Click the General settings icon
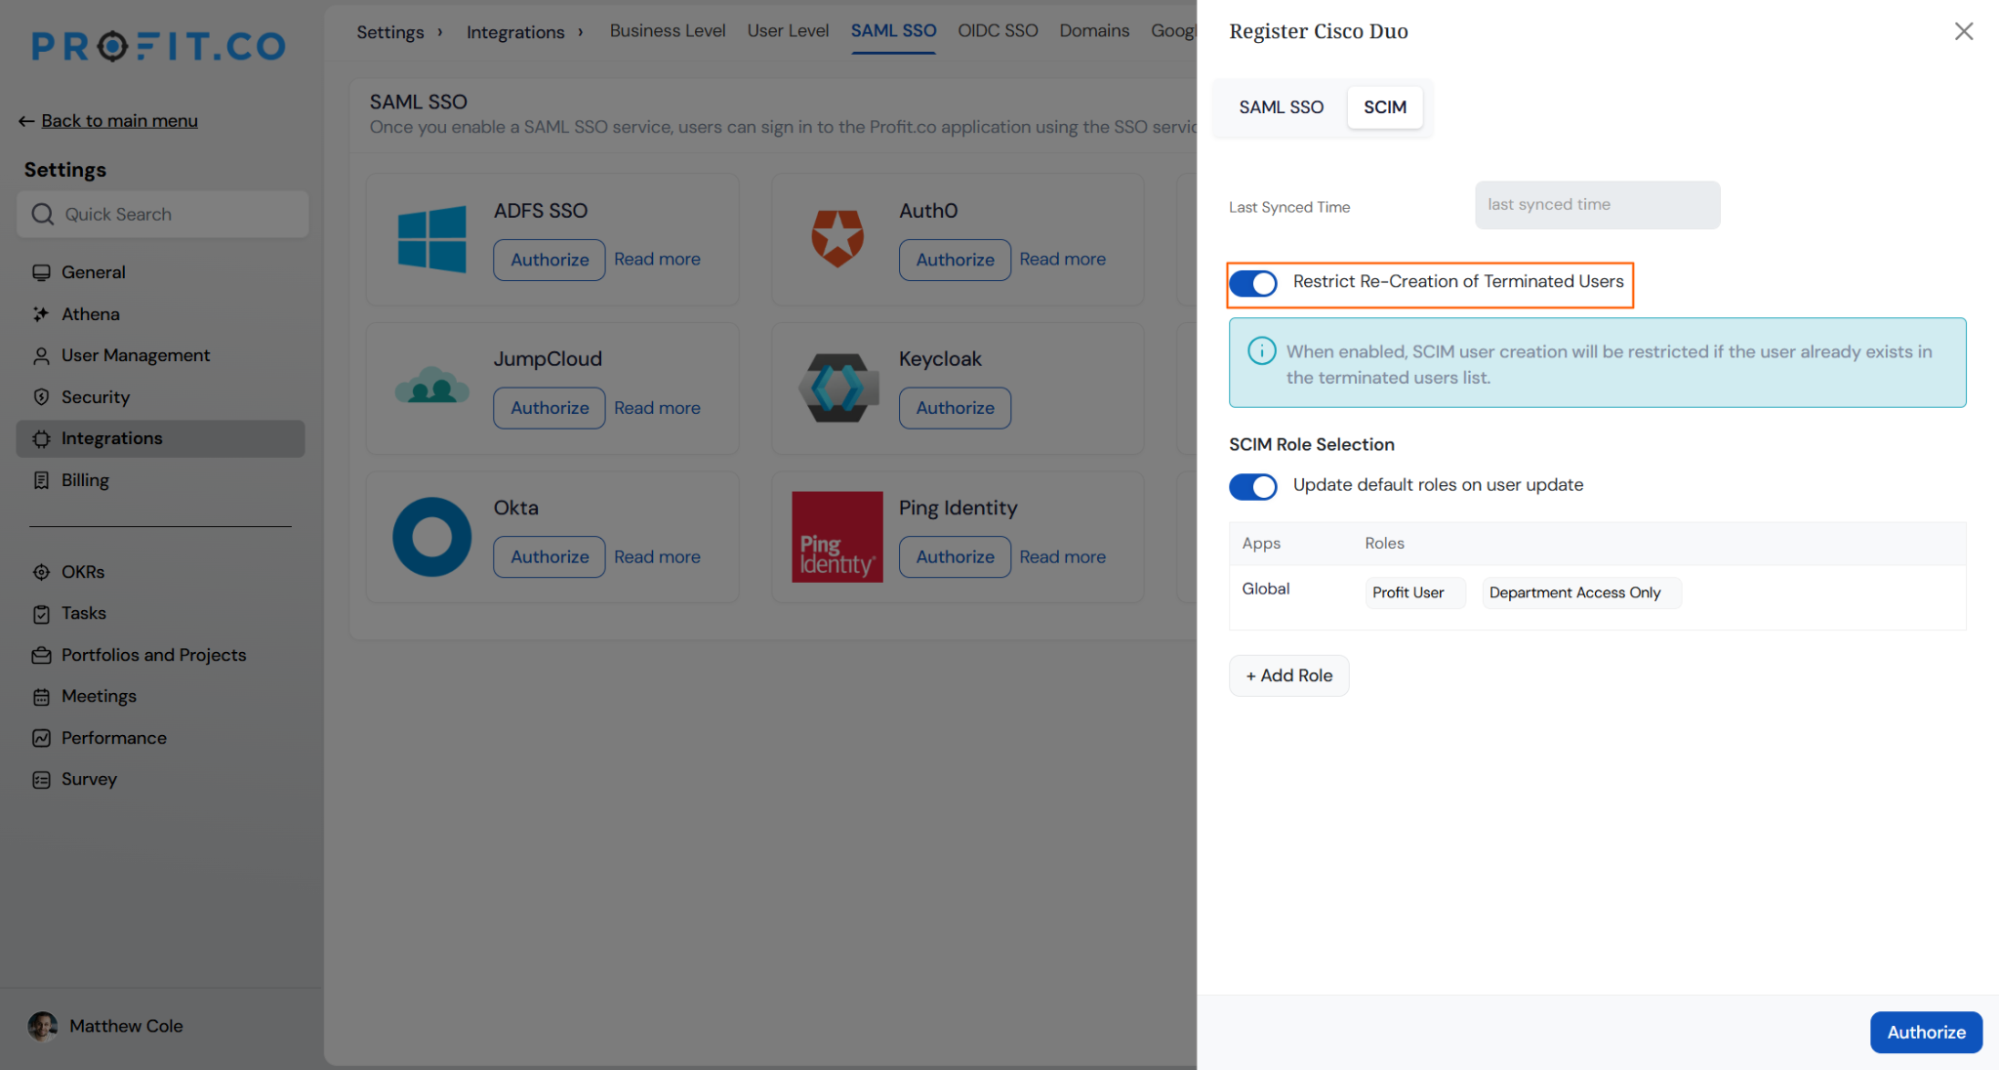 (x=41, y=272)
